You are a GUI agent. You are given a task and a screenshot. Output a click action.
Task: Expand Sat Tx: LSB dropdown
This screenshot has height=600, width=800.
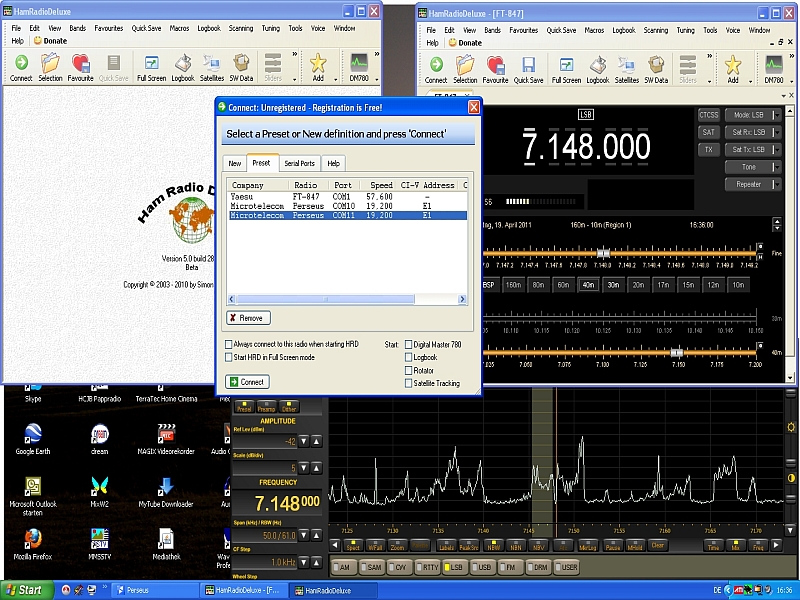(777, 149)
